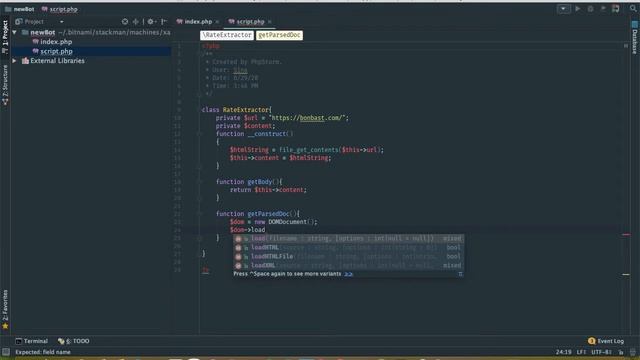Choose loadHTMLFile completion suggestion
The height and width of the screenshot is (360, 640).
(348, 256)
